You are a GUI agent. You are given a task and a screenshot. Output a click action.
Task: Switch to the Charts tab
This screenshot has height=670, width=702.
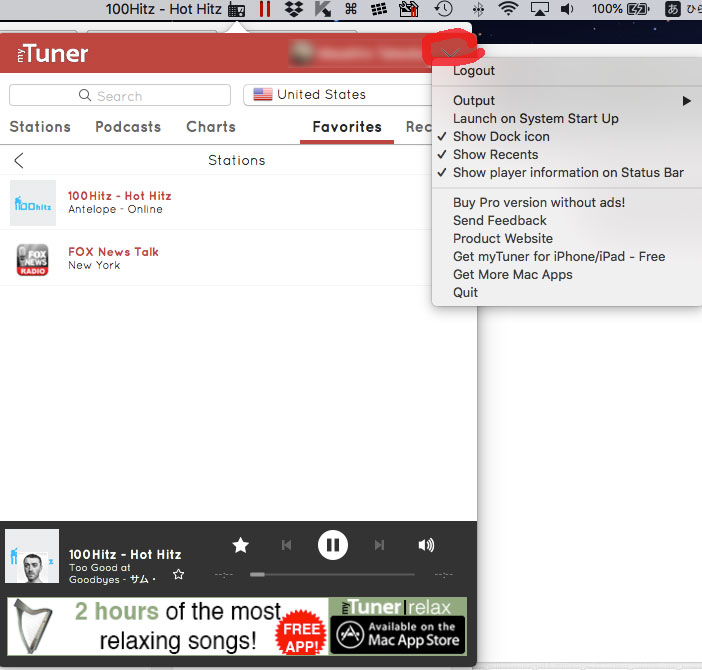(x=211, y=127)
